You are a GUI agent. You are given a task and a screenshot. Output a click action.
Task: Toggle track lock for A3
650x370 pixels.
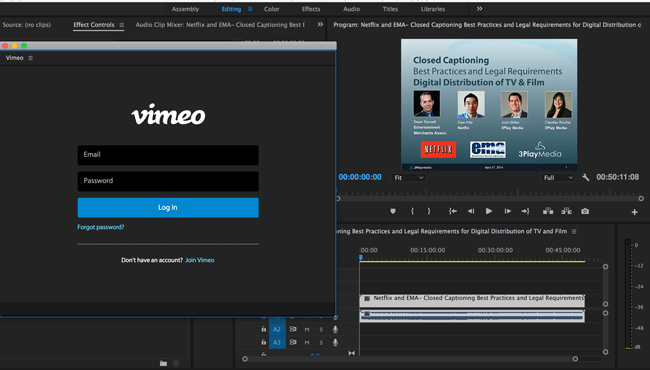pyautogui.click(x=264, y=342)
